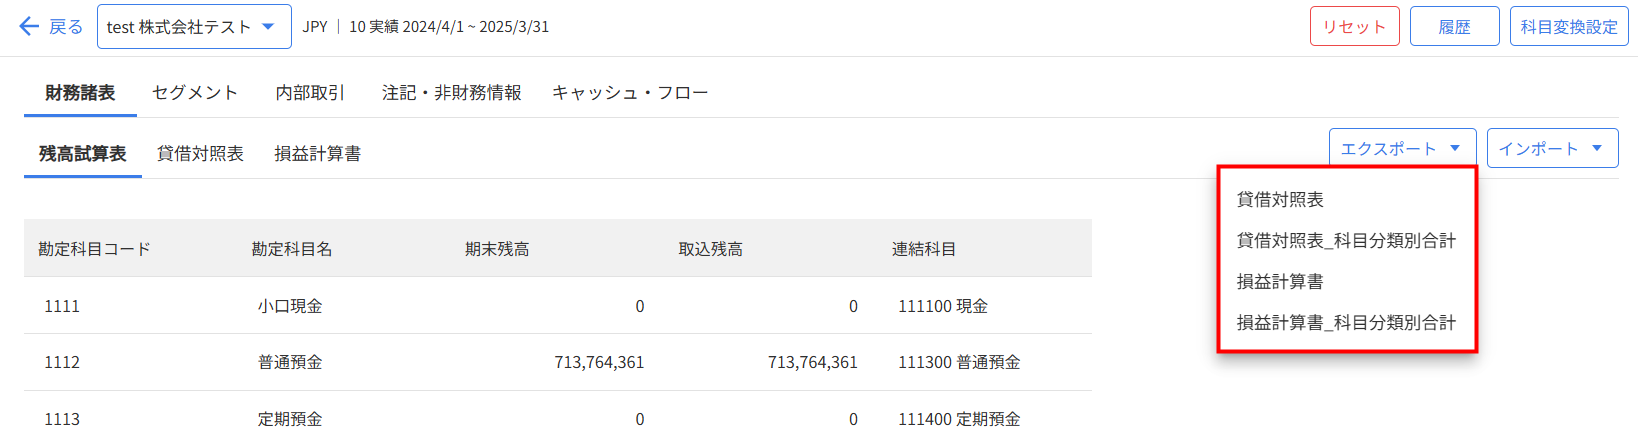Select the 普通預金 row with code 1112
The height and width of the screenshot is (441, 1638).
coord(558,362)
